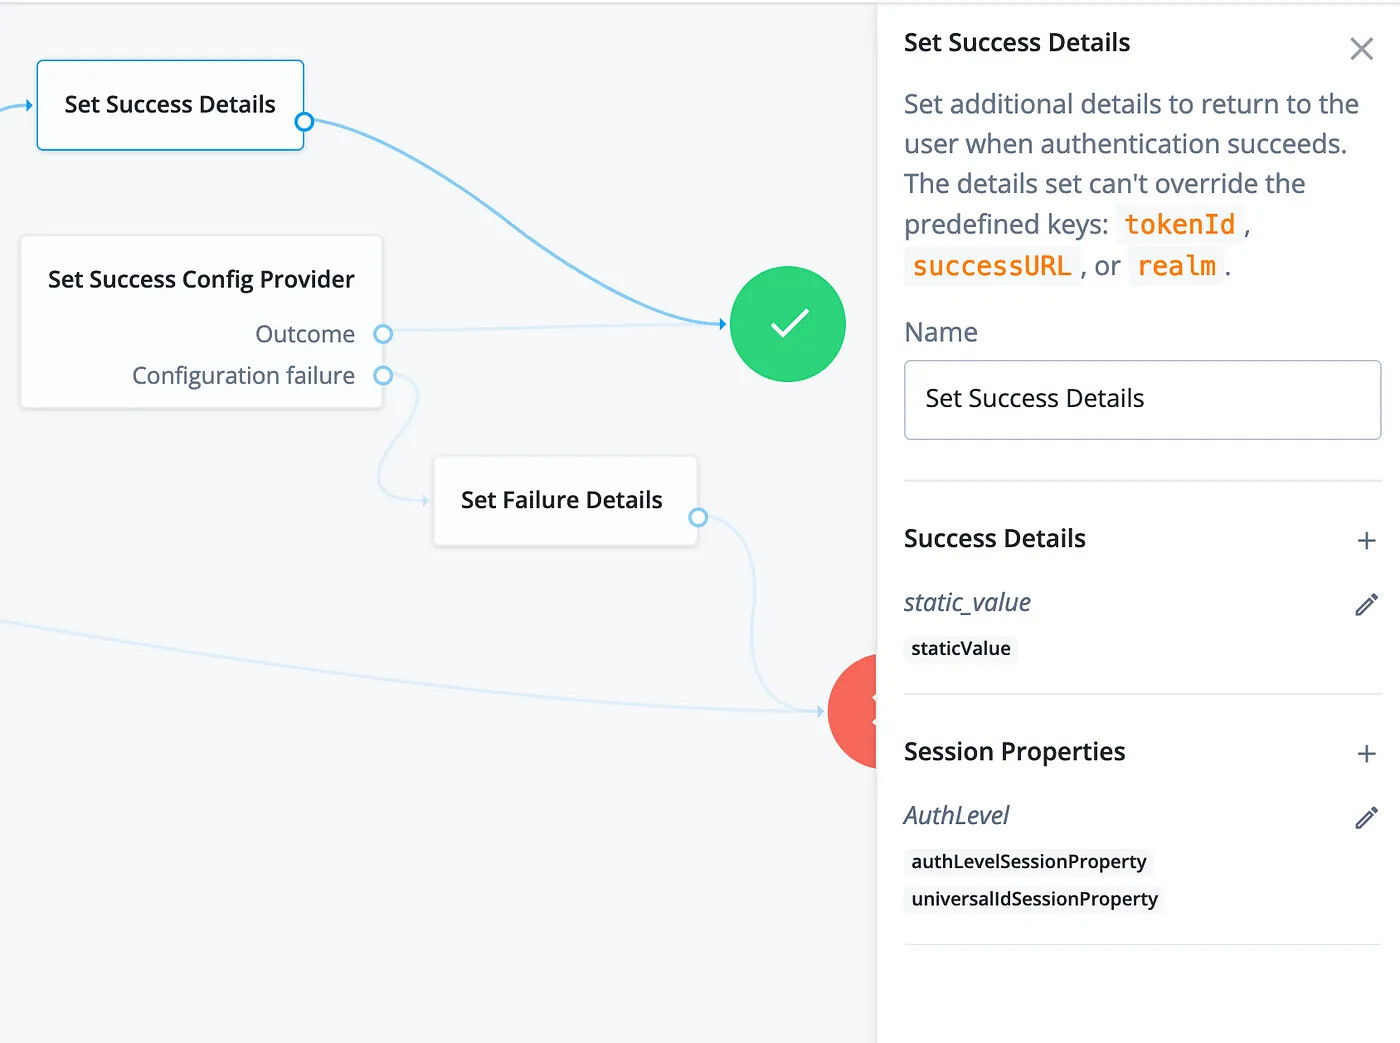Click the Configuration failure connector circle
This screenshot has width=1400, height=1043.
[383, 376]
